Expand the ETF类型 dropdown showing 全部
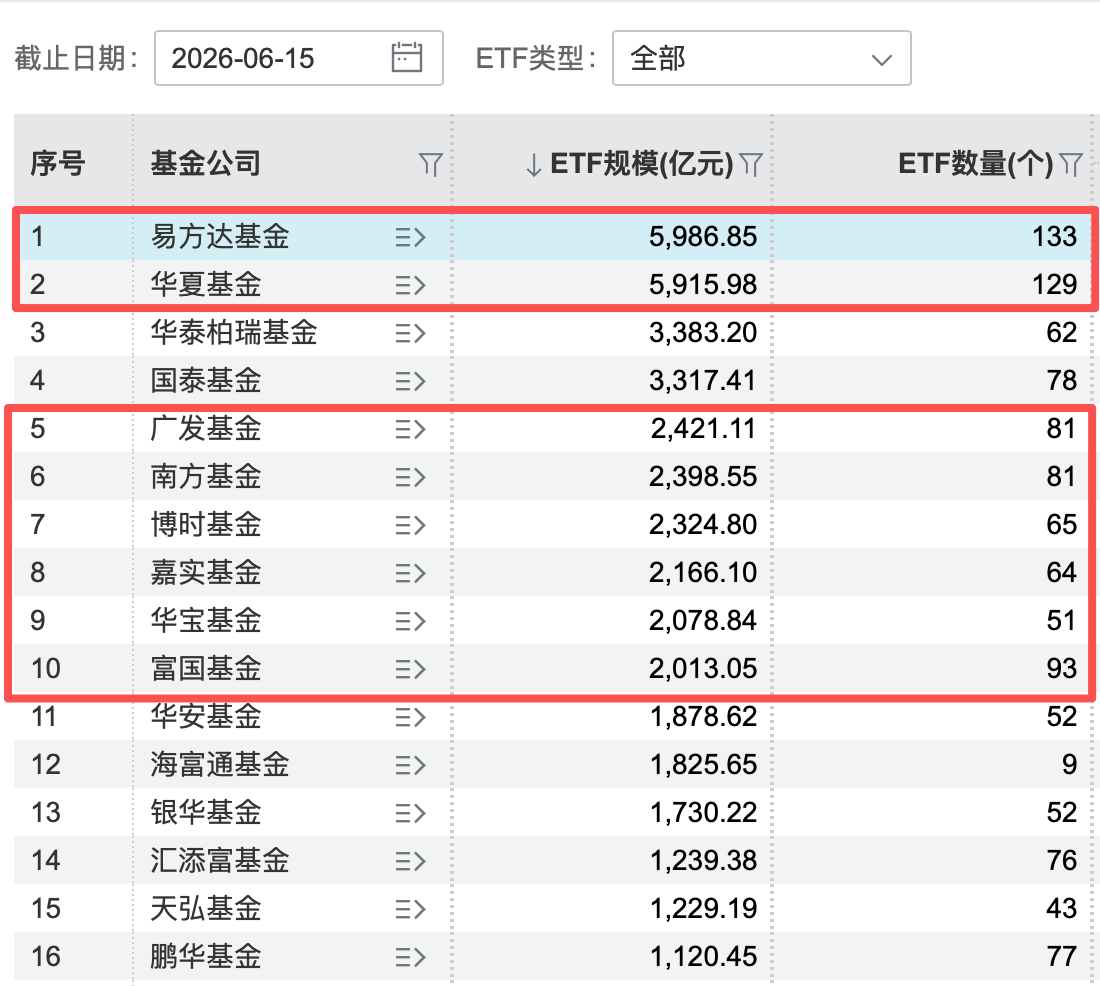This screenshot has width=1100, height=986. click(x=762, y=58)
